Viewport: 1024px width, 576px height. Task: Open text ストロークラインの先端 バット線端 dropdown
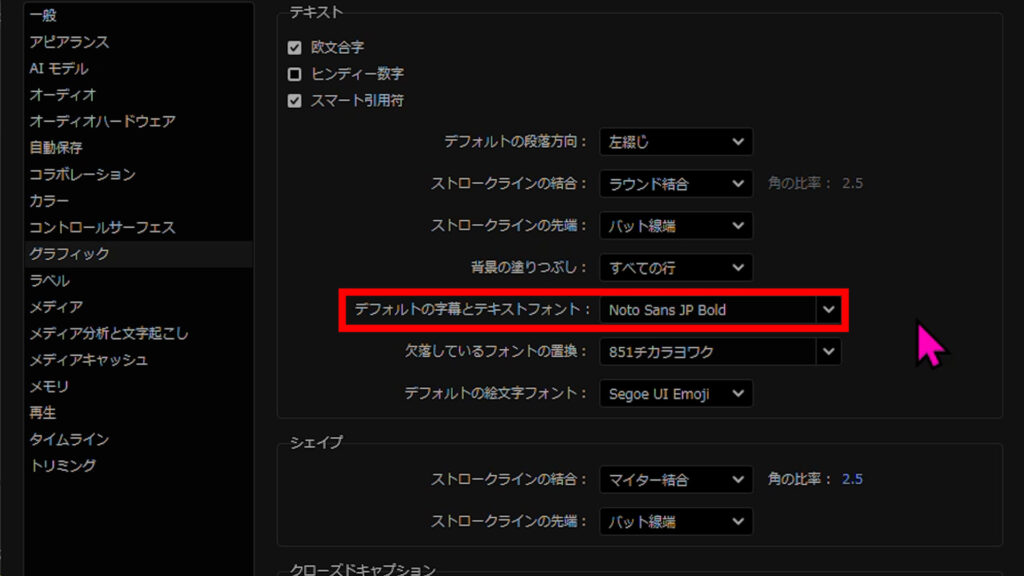pos(676,226)
